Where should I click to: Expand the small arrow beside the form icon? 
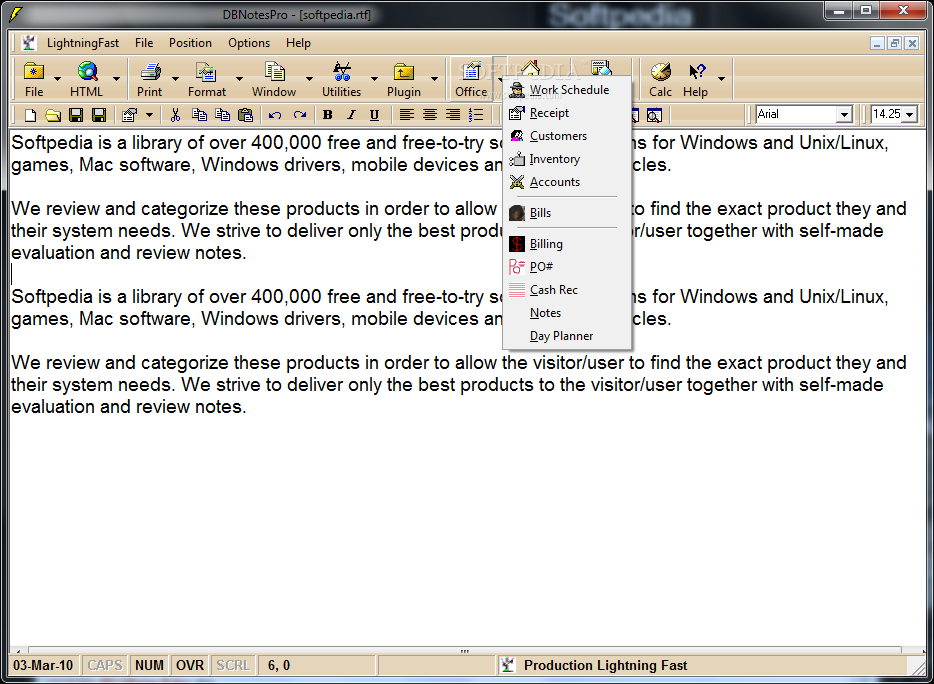(149, 115)
